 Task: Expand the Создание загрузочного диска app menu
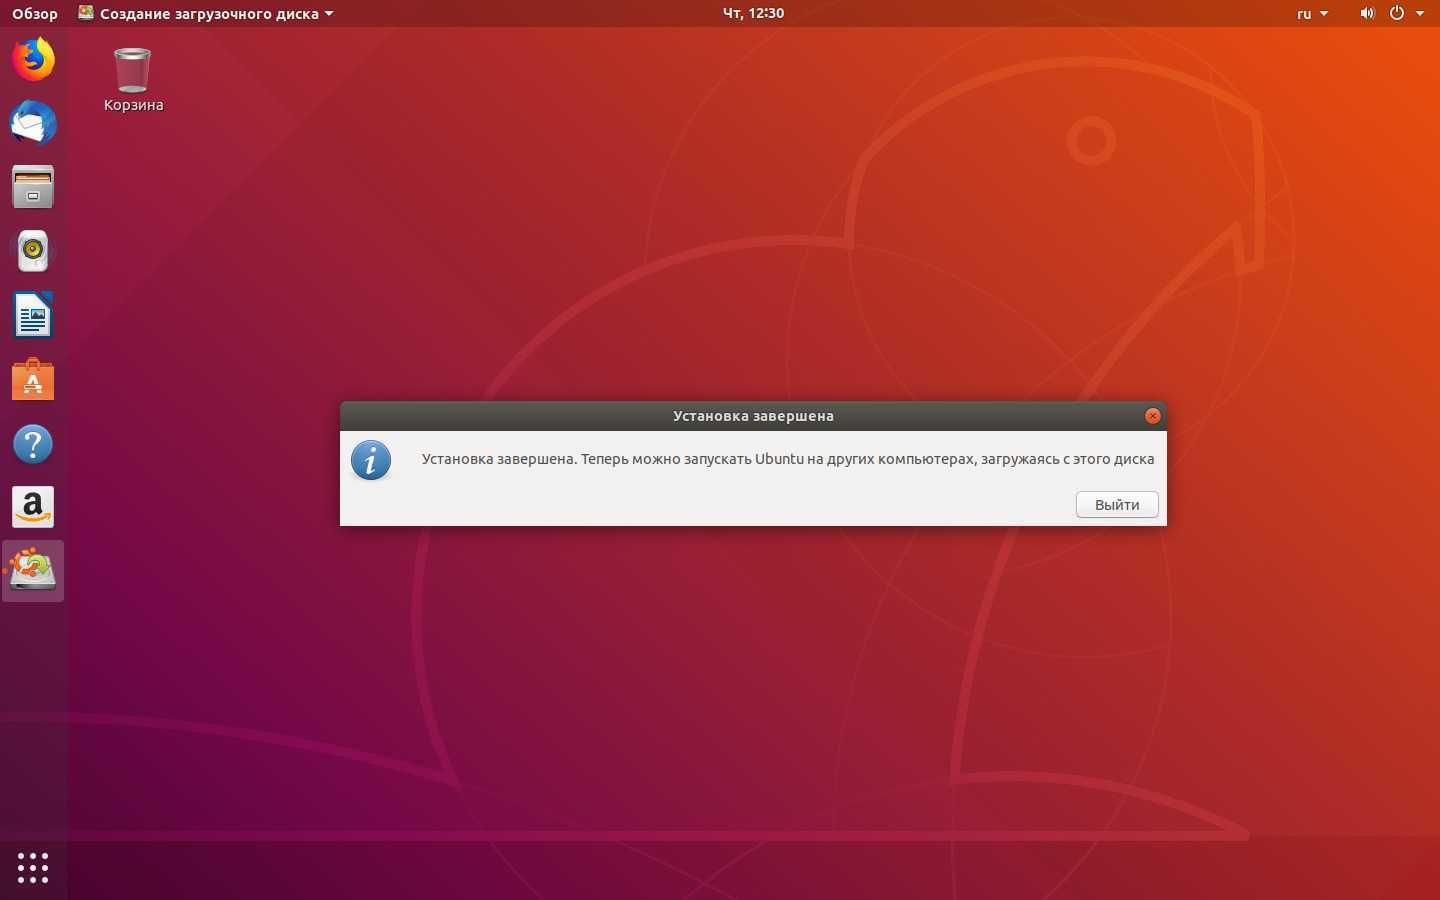pos(206,13)
